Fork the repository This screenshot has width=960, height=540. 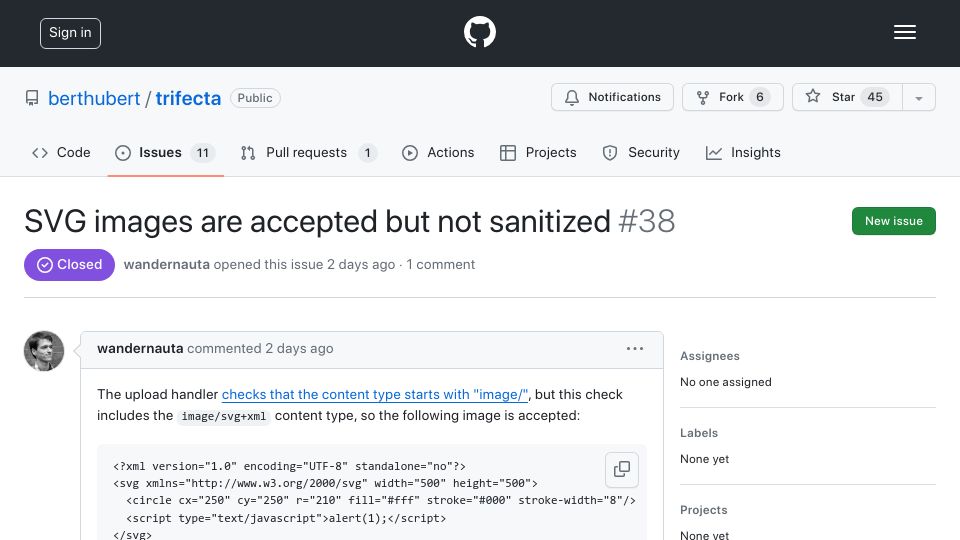(733, 97)
